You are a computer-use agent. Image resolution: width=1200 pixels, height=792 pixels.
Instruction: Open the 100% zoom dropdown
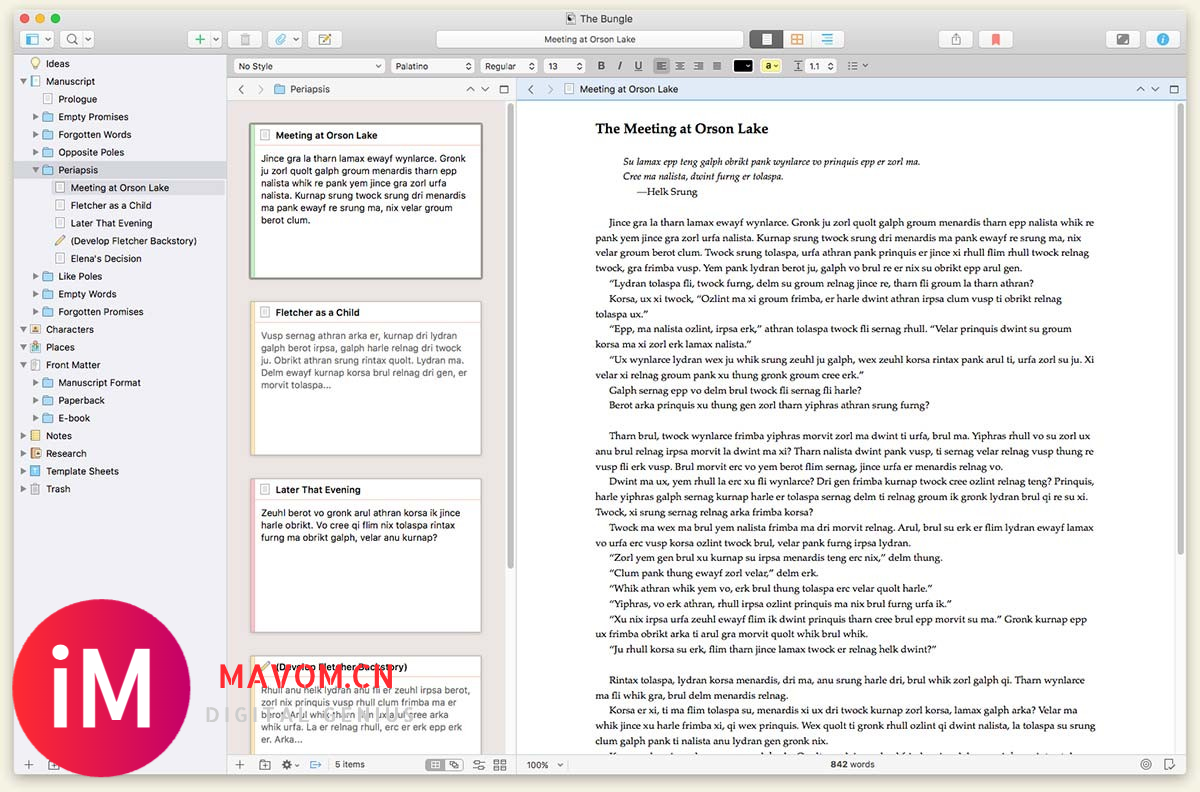[x=545, y=765]
